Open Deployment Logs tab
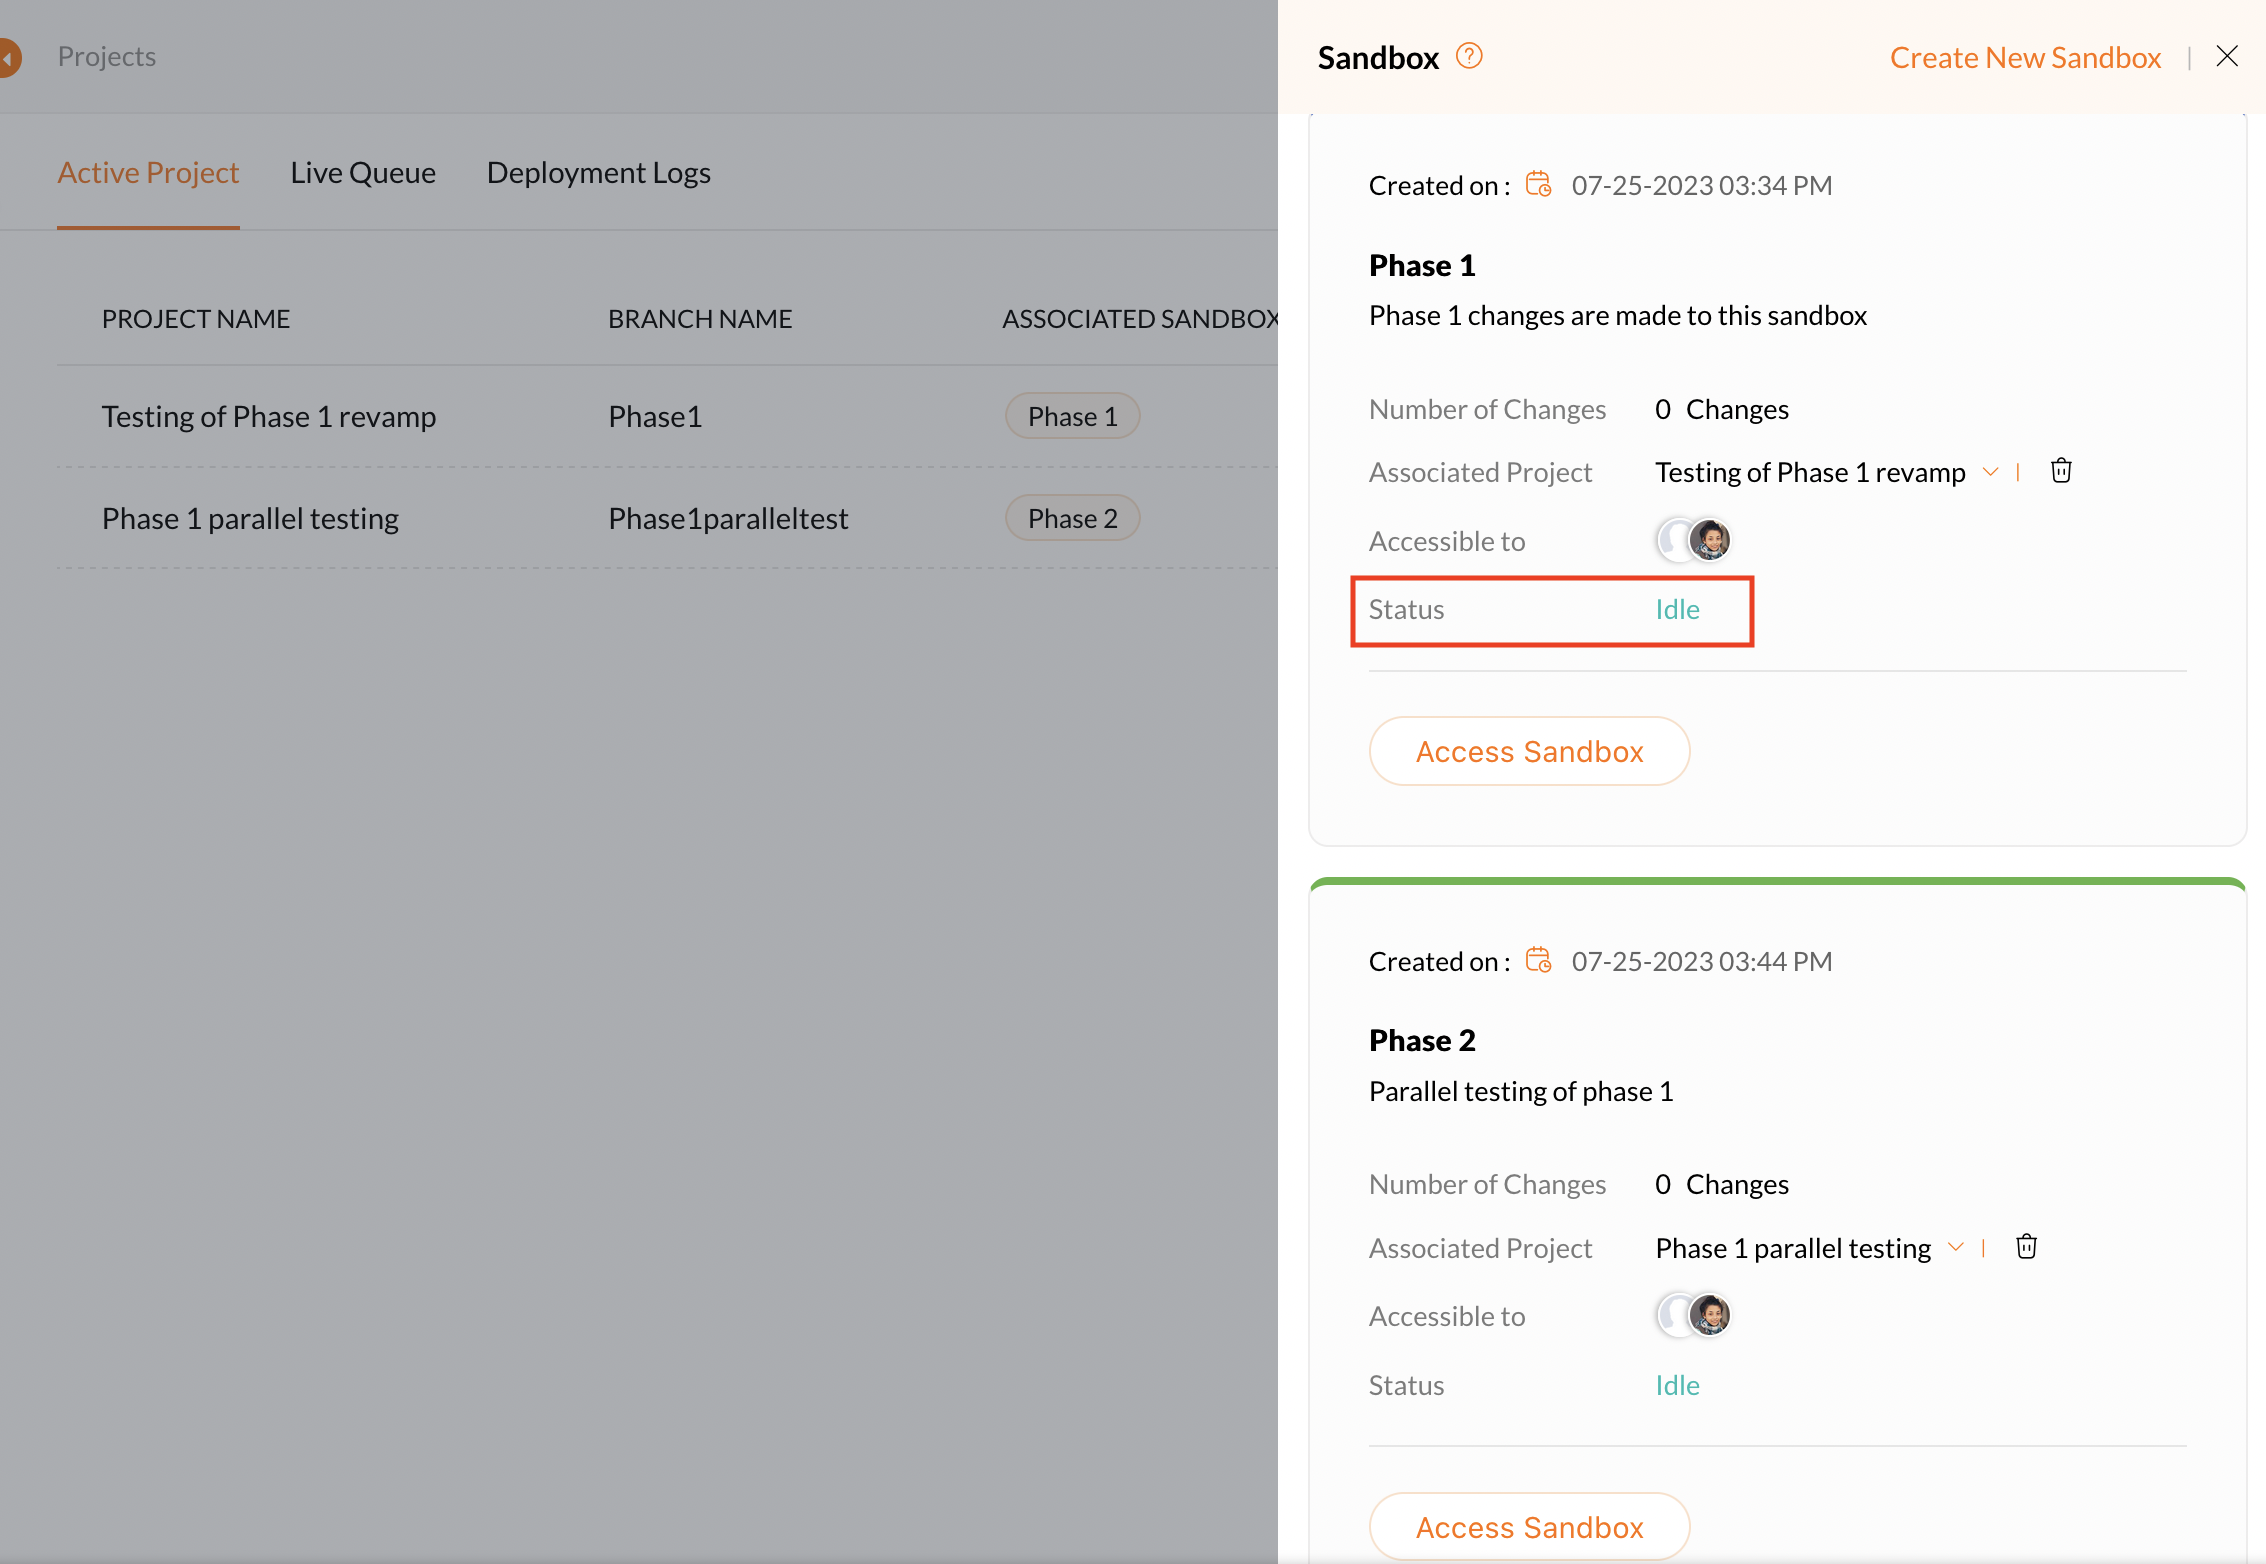The image size is (2266, 1564). click(x=598, y=173)
